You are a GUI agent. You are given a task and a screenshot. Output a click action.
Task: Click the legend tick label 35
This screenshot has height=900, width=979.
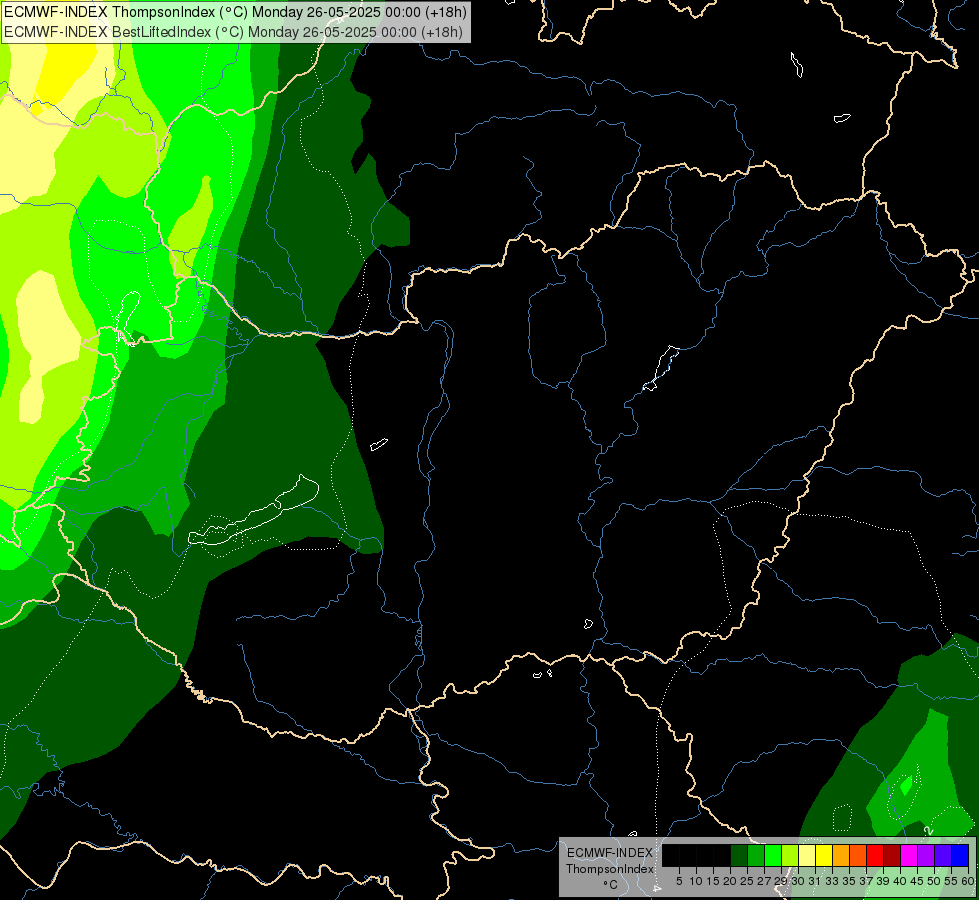(849, 881)
